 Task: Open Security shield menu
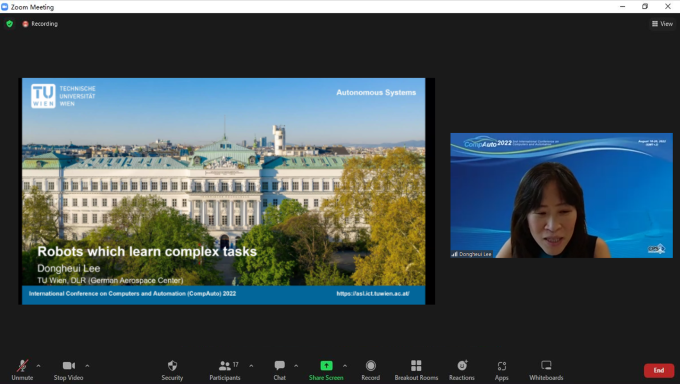point(172,371)
